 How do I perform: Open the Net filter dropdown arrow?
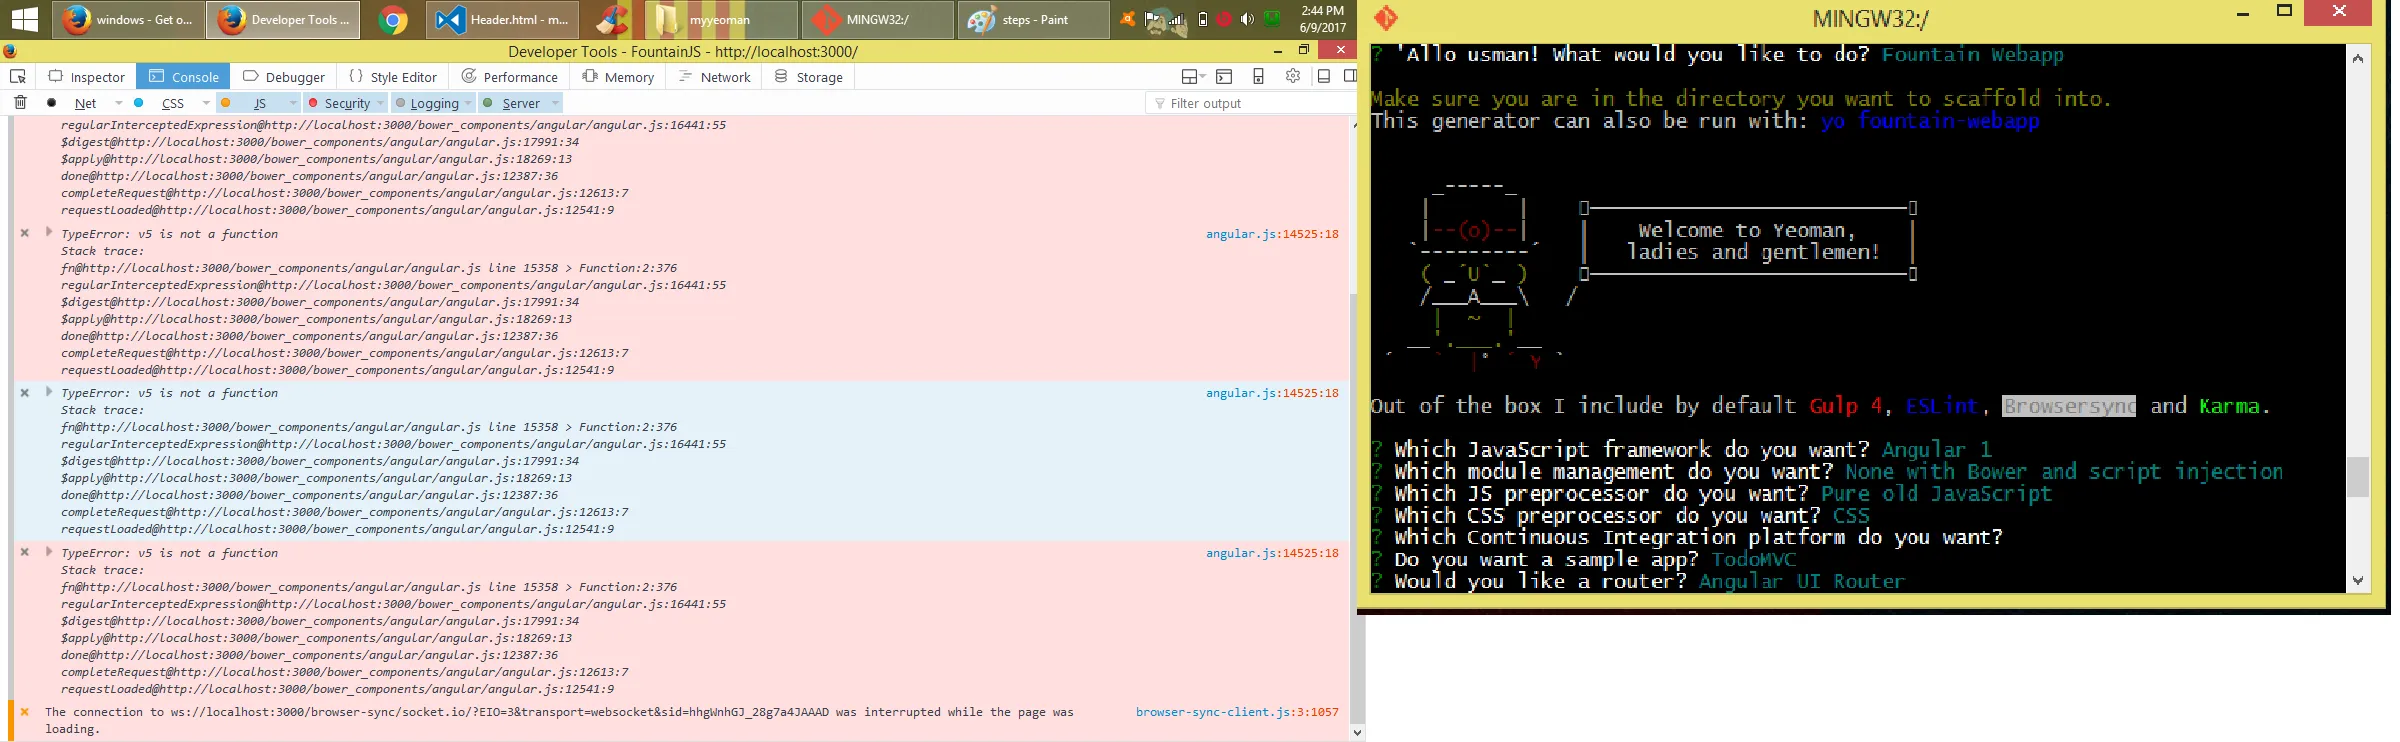118,103
